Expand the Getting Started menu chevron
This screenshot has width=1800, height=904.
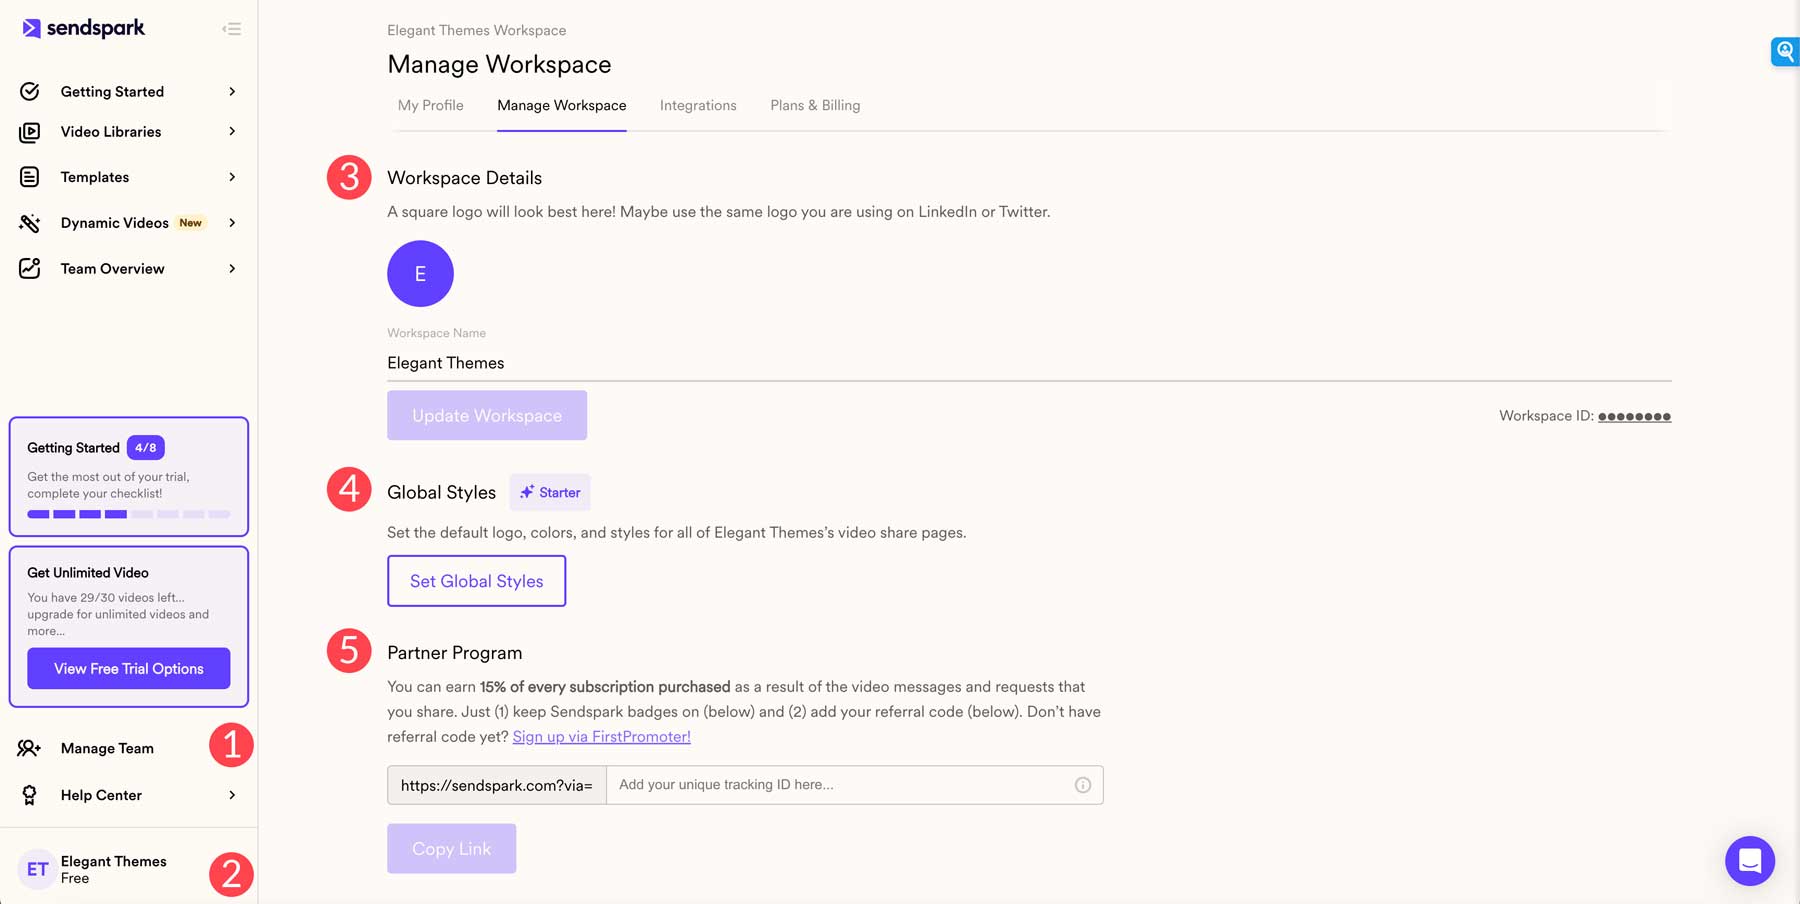(232, 91)
